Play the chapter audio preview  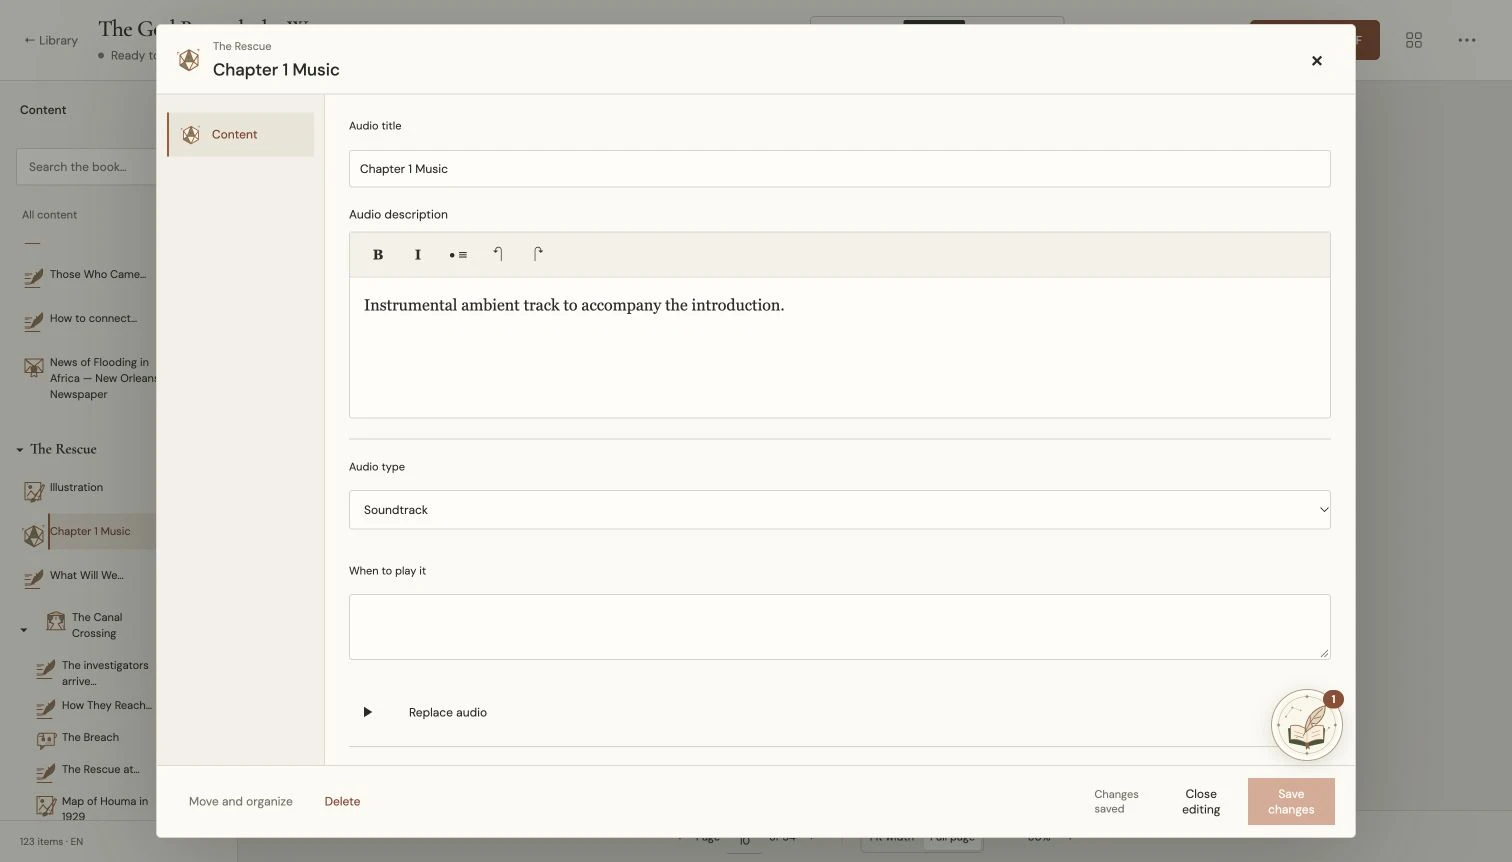point(367,712)
